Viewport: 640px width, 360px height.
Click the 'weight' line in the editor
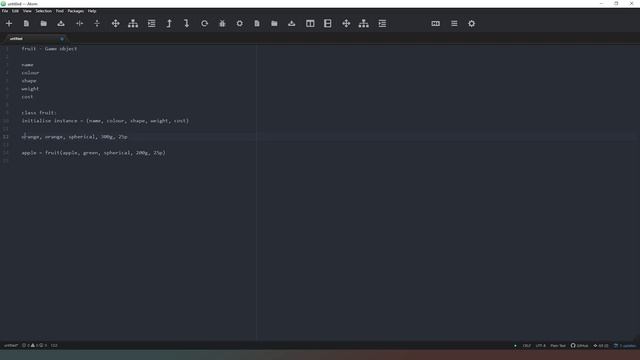30,89
